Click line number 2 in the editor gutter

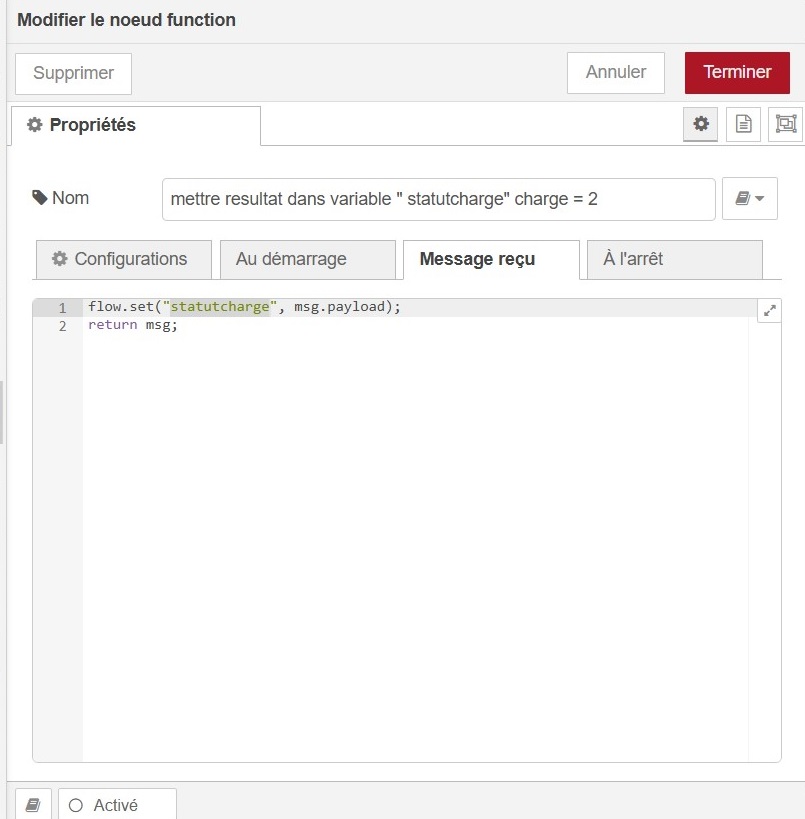(62, 326)
